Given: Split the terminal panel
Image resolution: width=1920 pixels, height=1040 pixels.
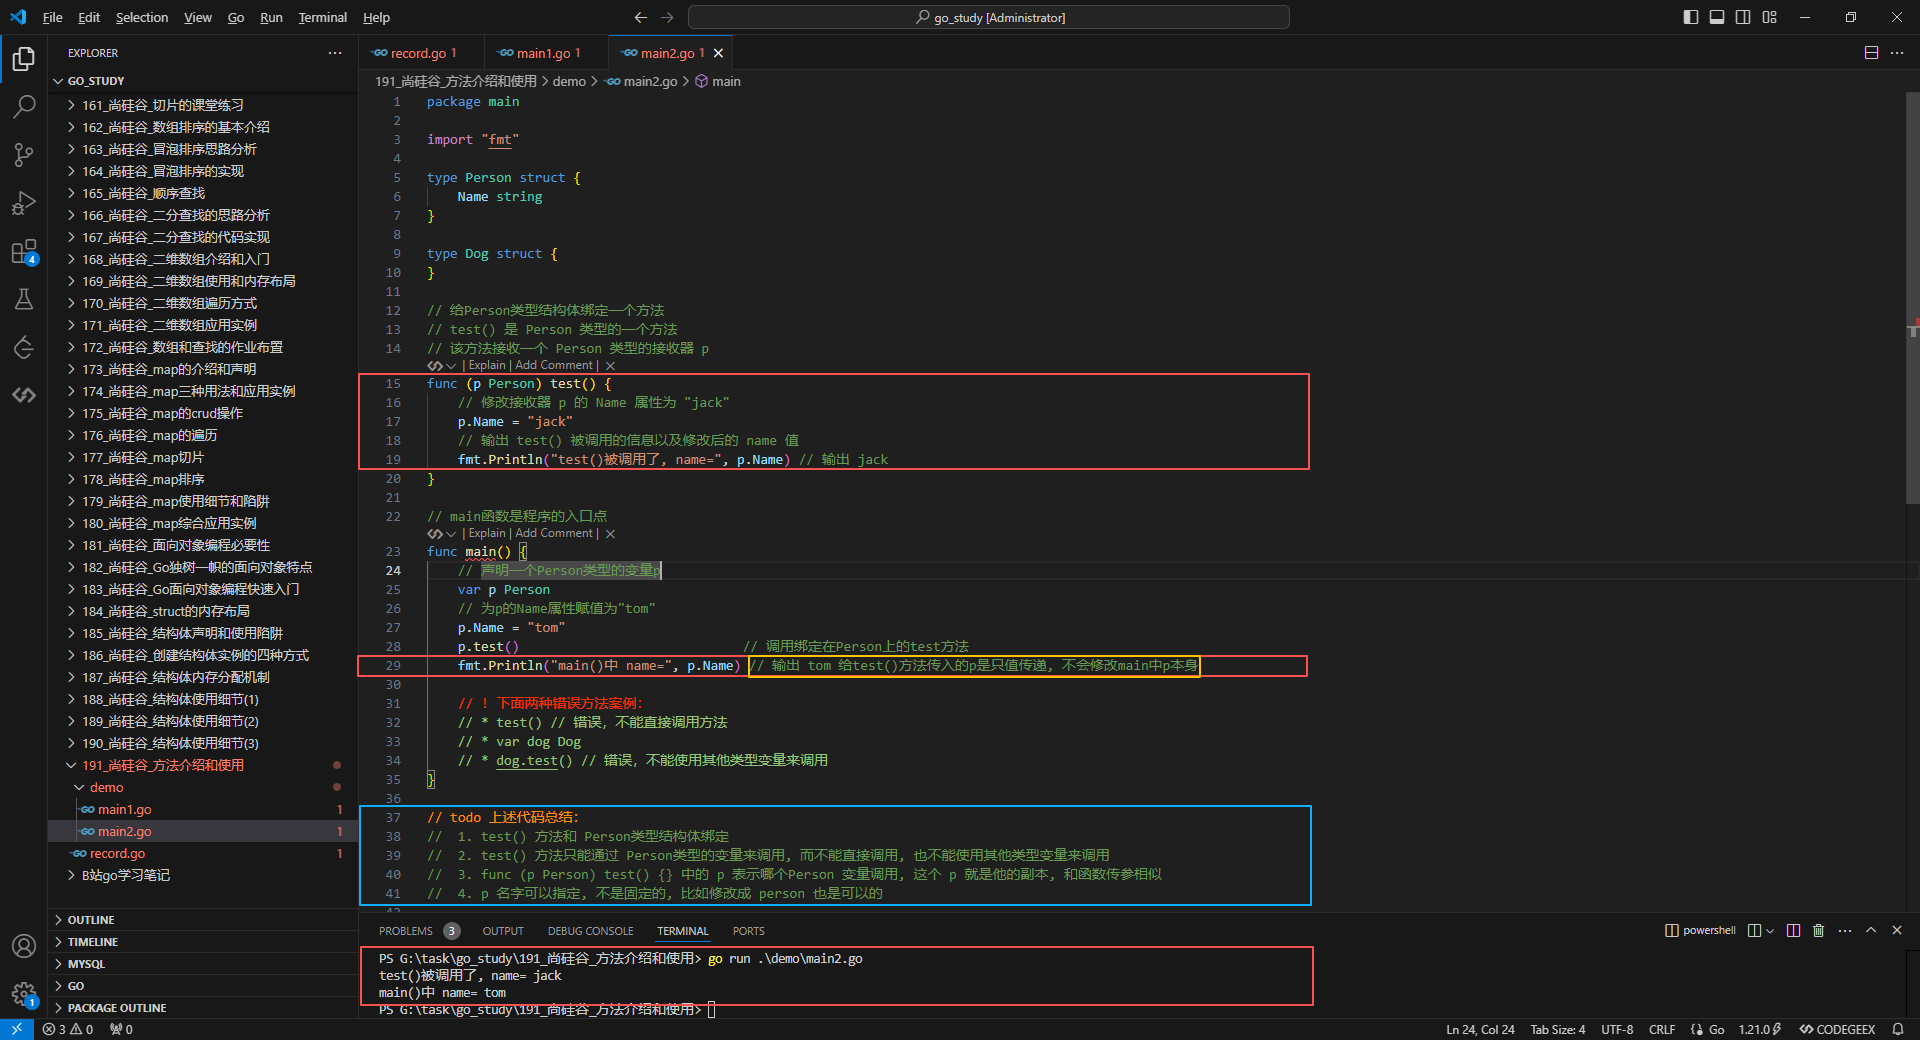Looking at the screenshot, I should point(1793,930).
